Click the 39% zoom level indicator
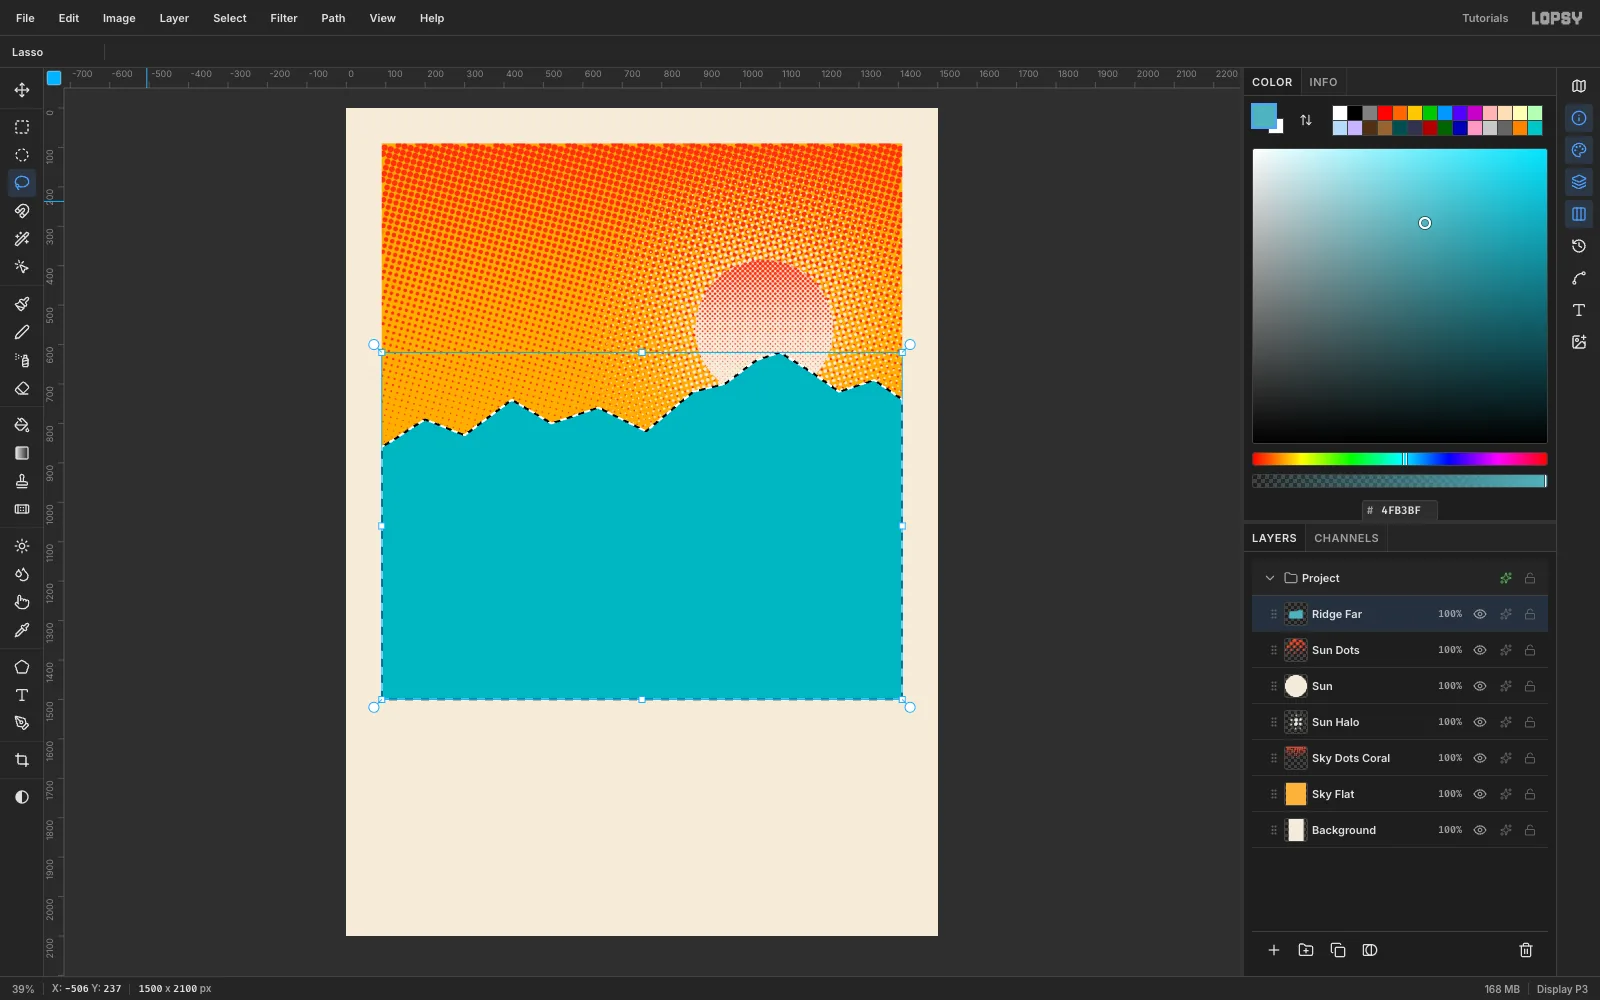This screenshot has width=1600, height=1000. tap(23, 989)
